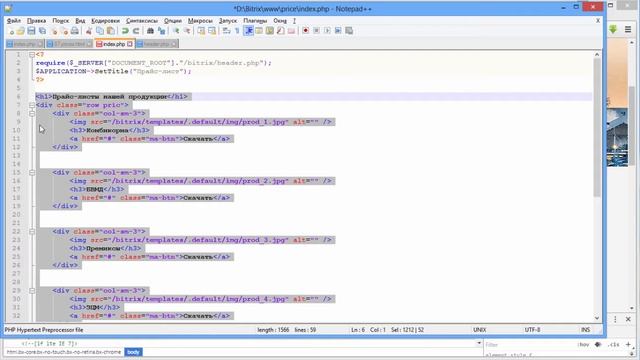The image size is (640, 360).
Task: Click the Save recorded macro icon
Action: (349, 31)
